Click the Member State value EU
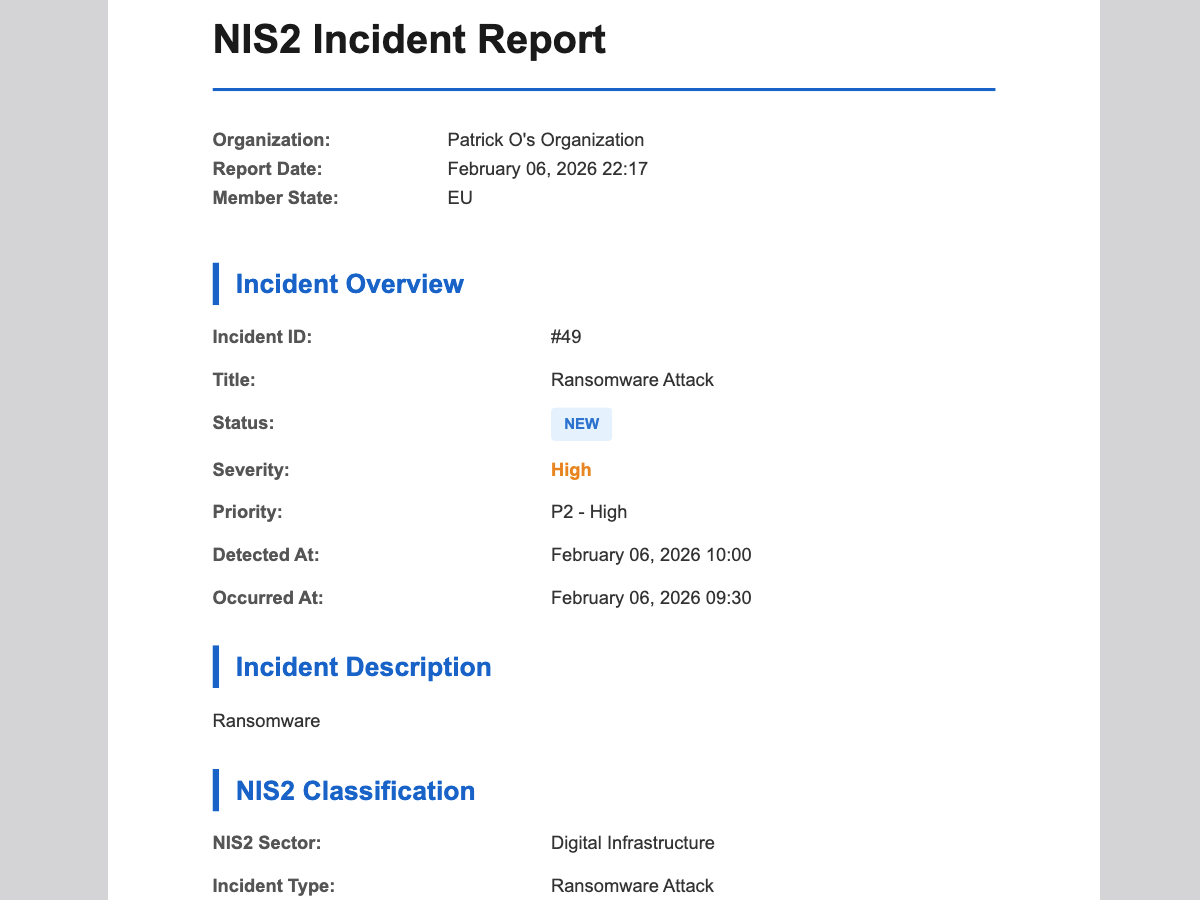 coord(460,198)
